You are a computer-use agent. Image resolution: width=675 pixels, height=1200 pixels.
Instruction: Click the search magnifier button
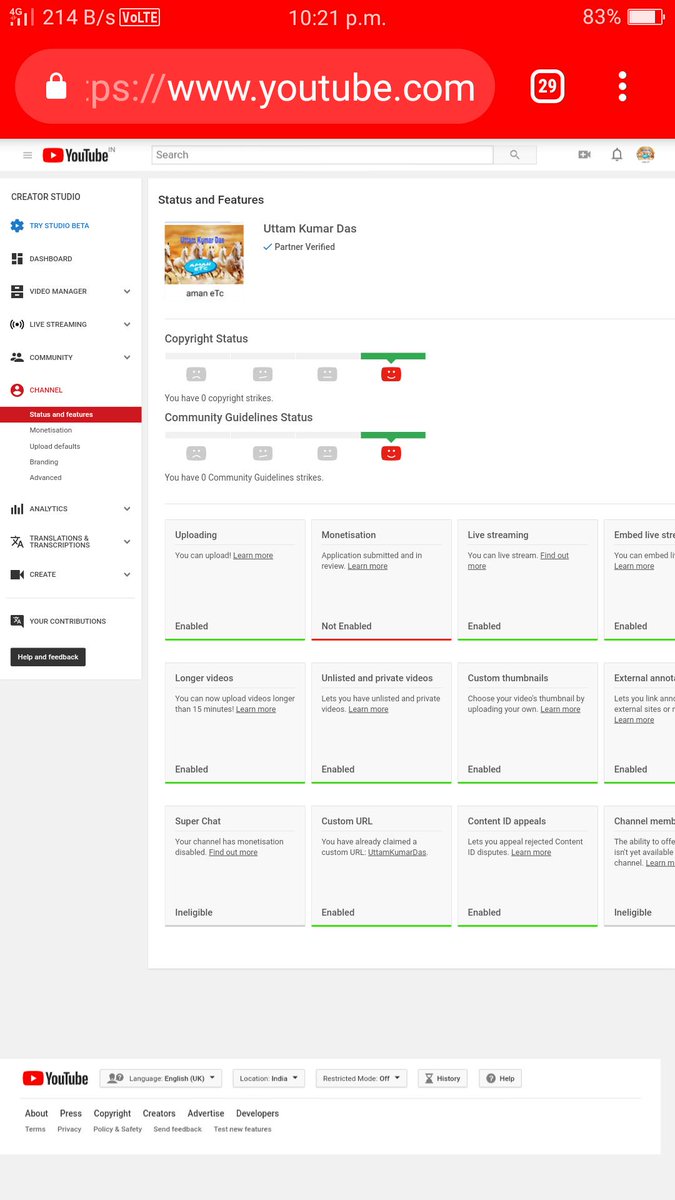coord(515,155)
